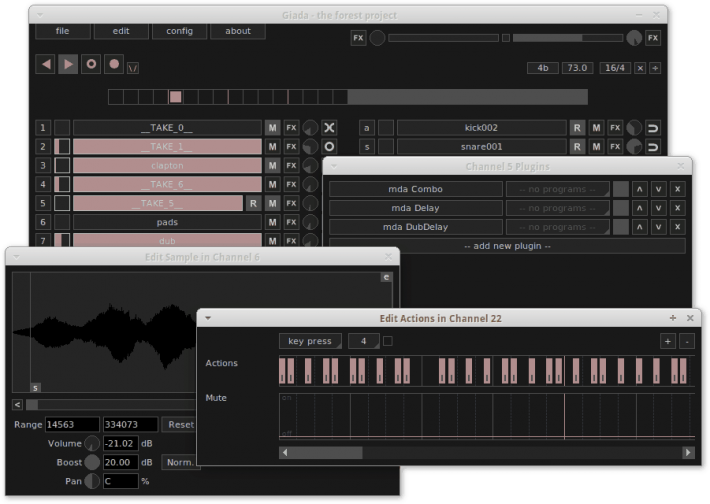Screen dimensions: 710x504
Task: Open FX for the kick002 channel
Action: [x=615, y=128]
